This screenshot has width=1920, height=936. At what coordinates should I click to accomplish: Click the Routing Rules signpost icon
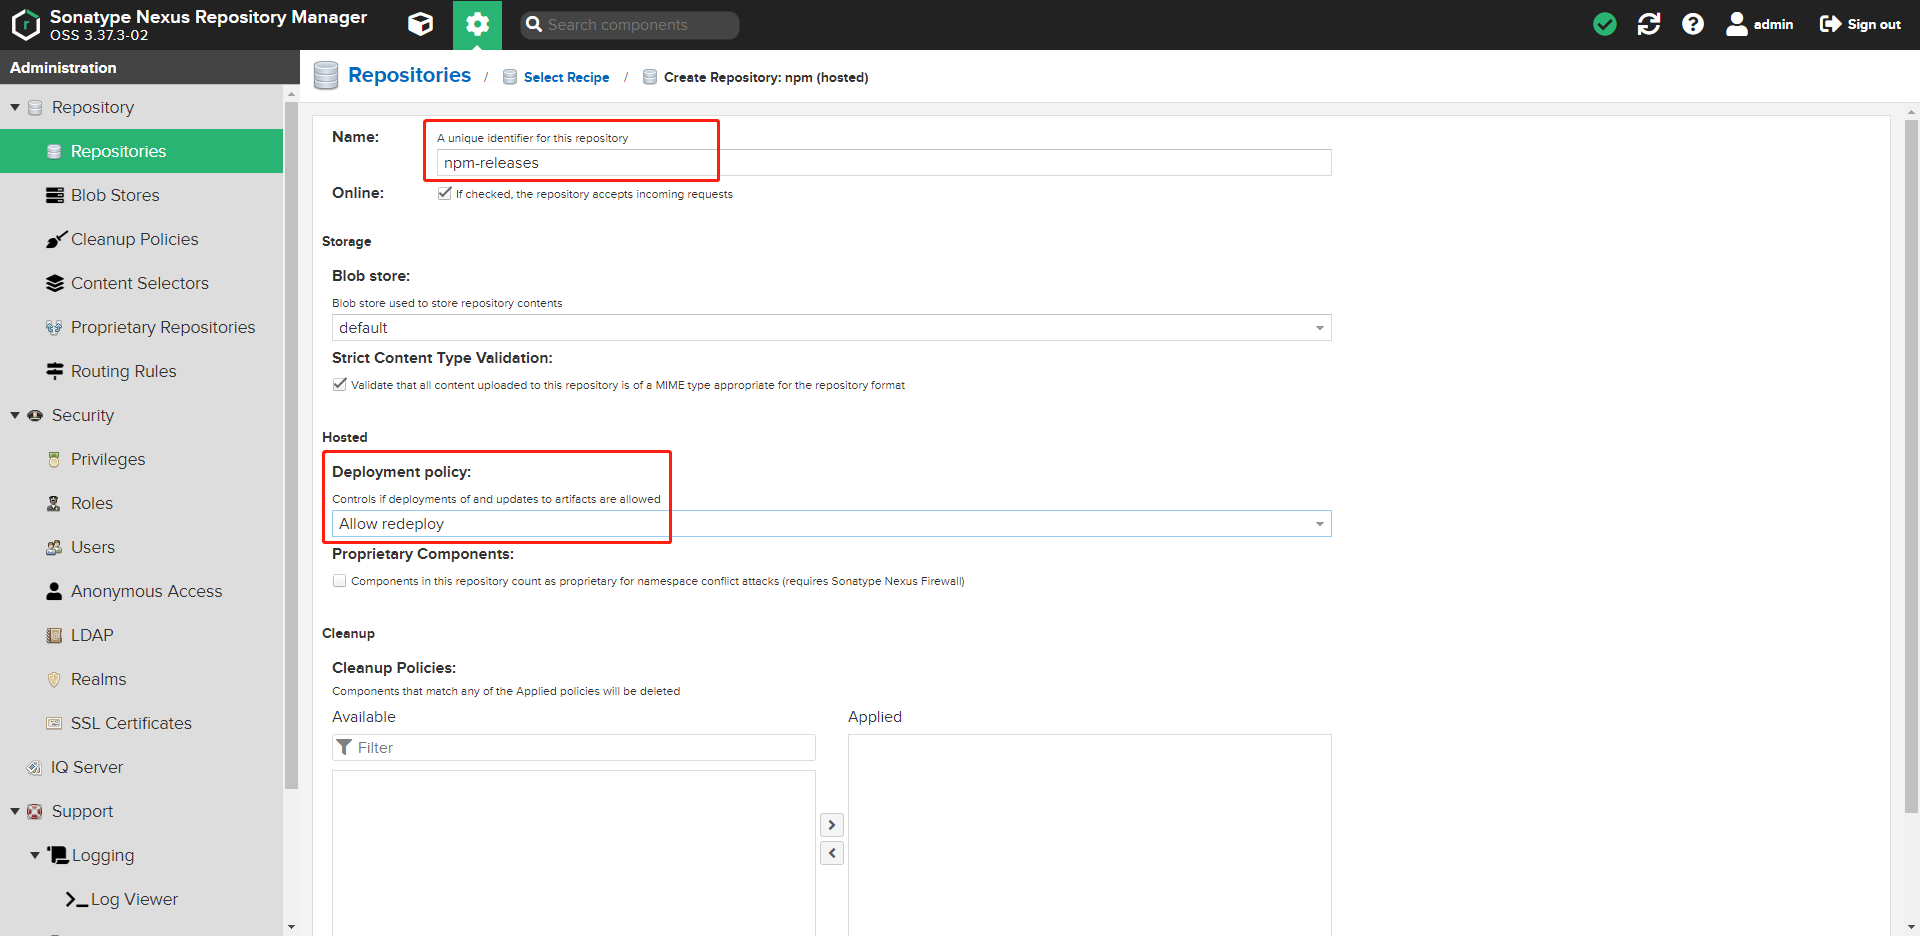point(55,371)
